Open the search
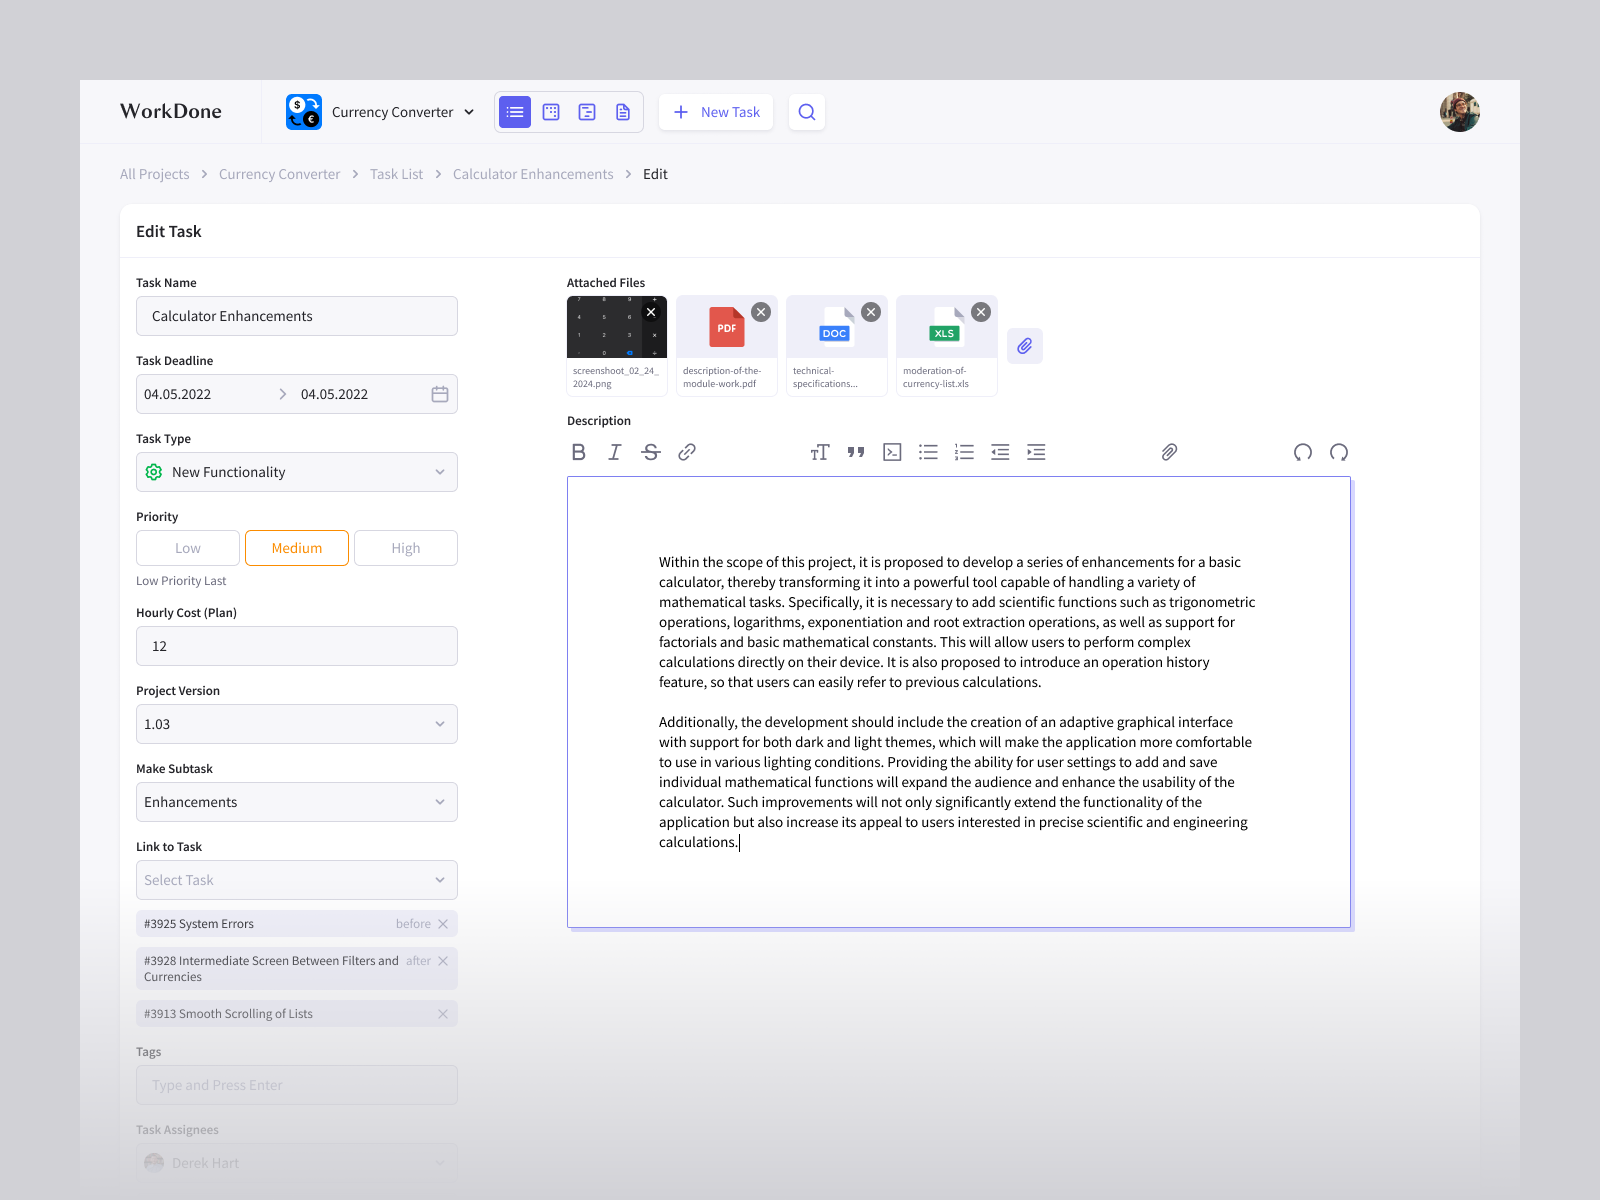 click(x=807, y=112)
